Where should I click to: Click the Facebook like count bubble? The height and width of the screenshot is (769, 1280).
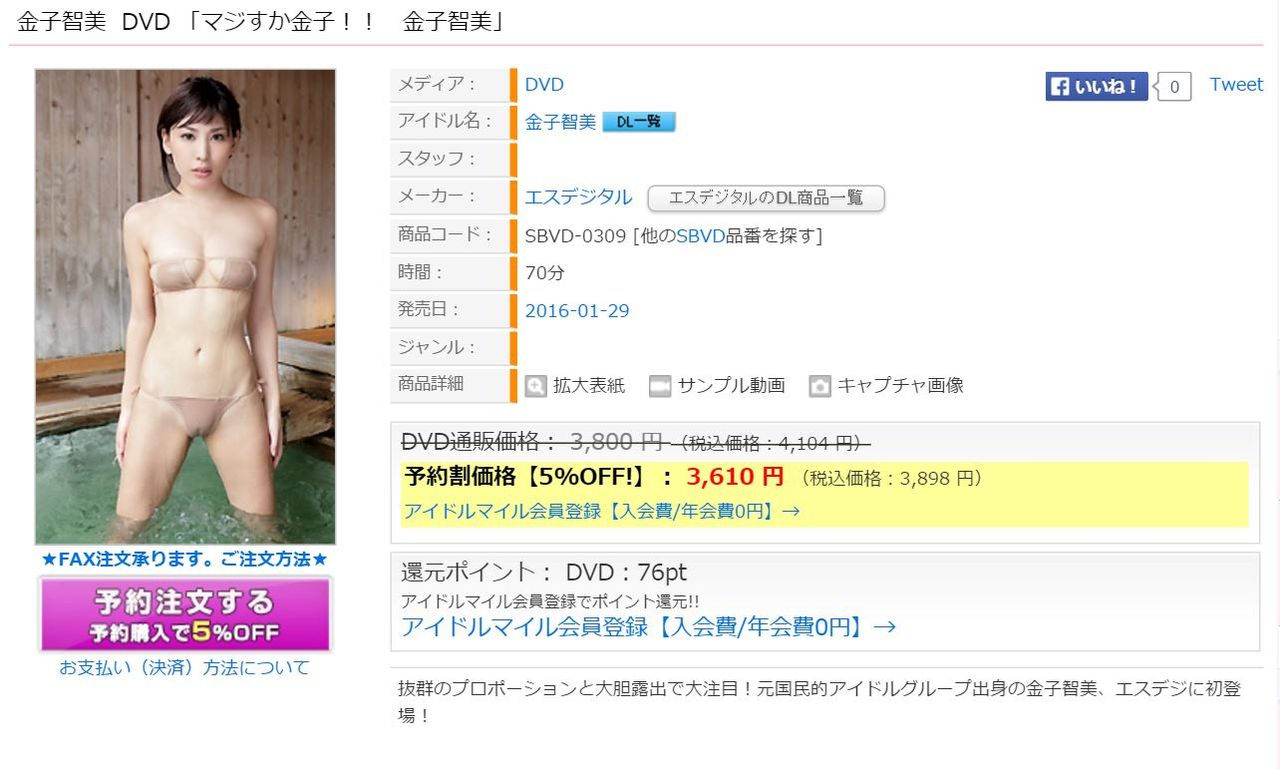pos(1173,87)
